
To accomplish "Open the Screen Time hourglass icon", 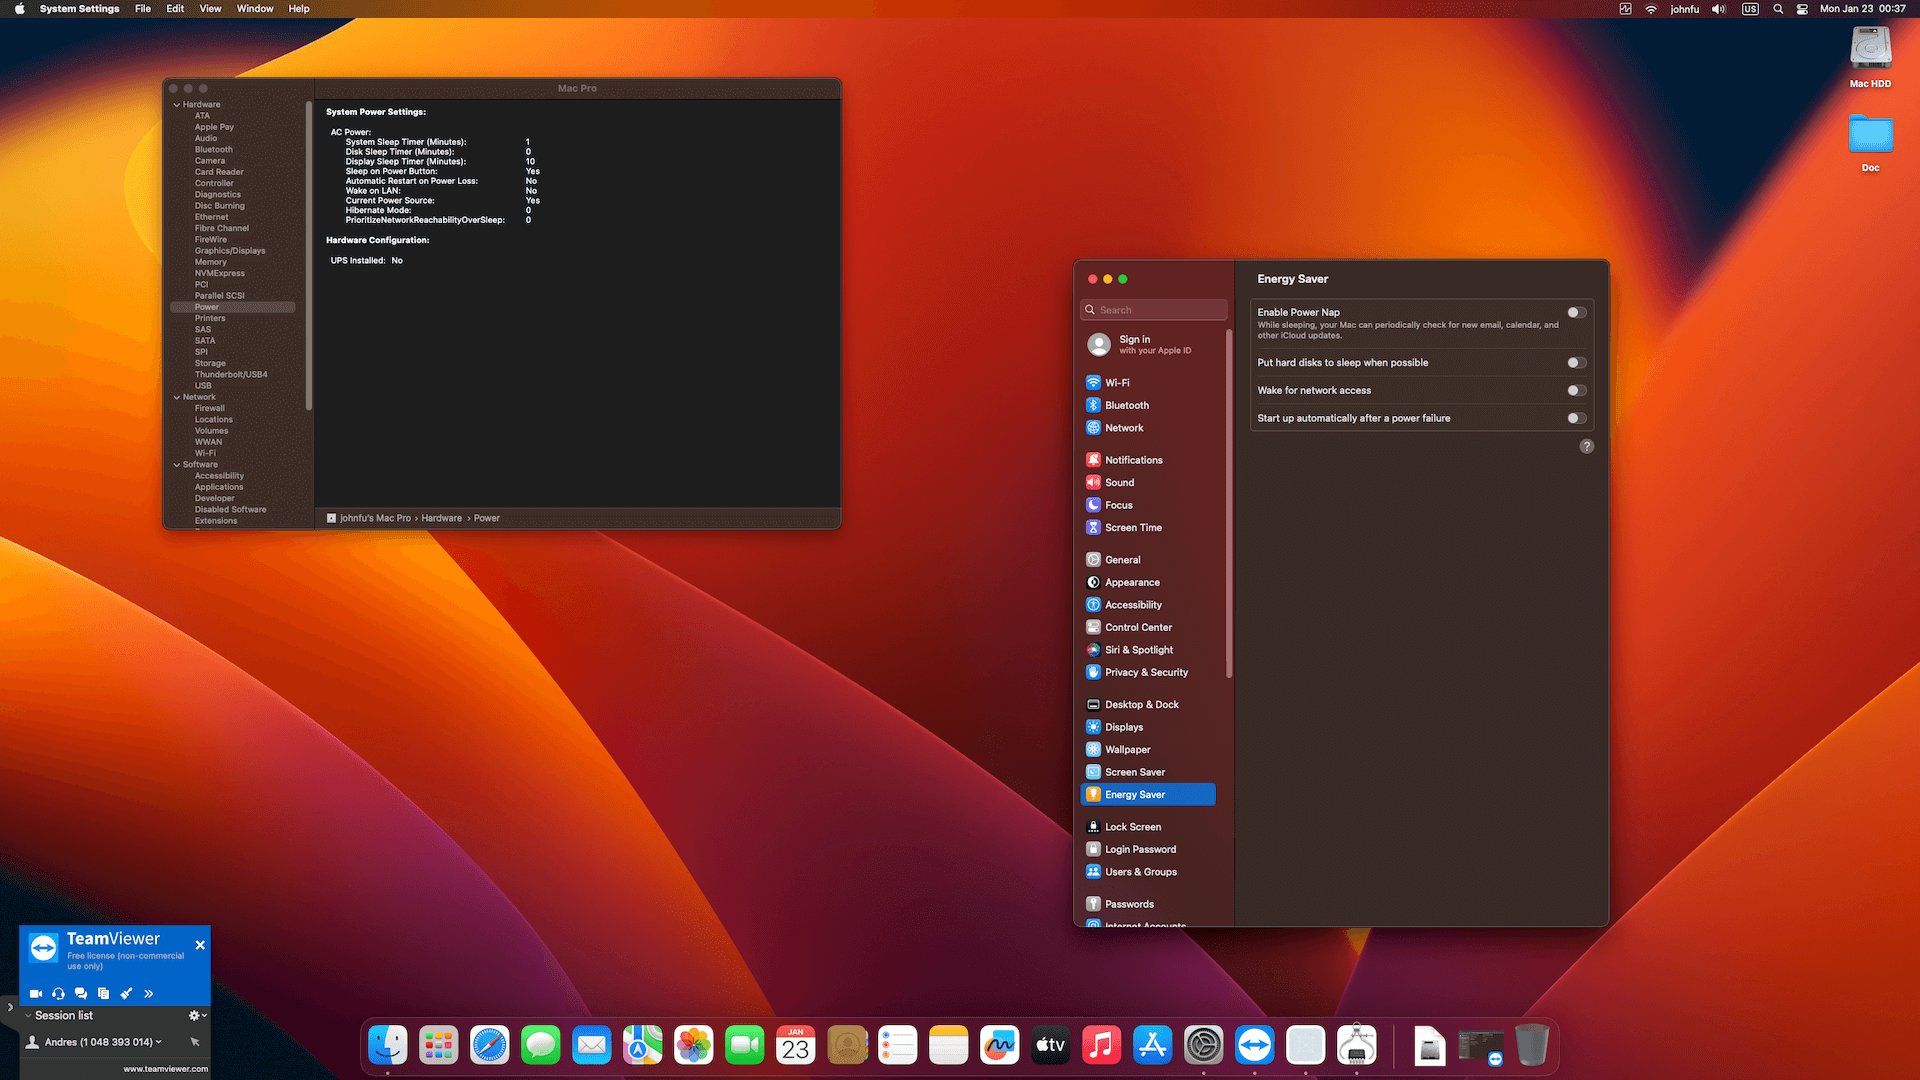I will 1093,528.
